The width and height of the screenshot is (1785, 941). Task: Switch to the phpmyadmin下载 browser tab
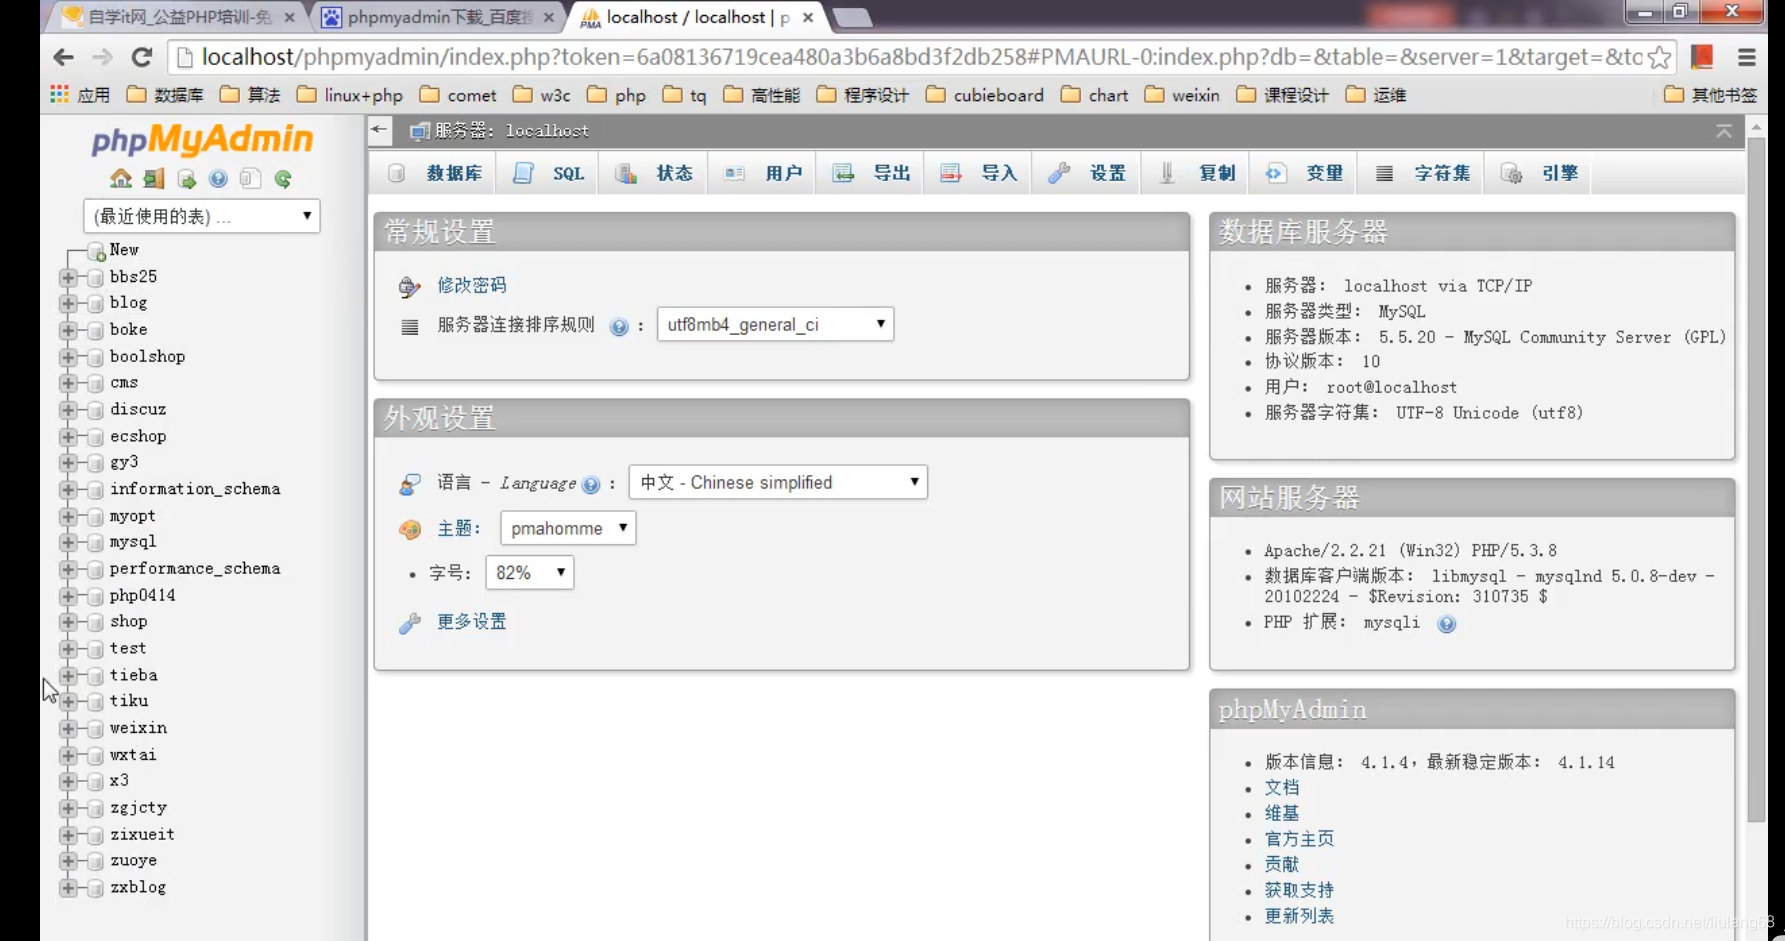pos(440,17)
